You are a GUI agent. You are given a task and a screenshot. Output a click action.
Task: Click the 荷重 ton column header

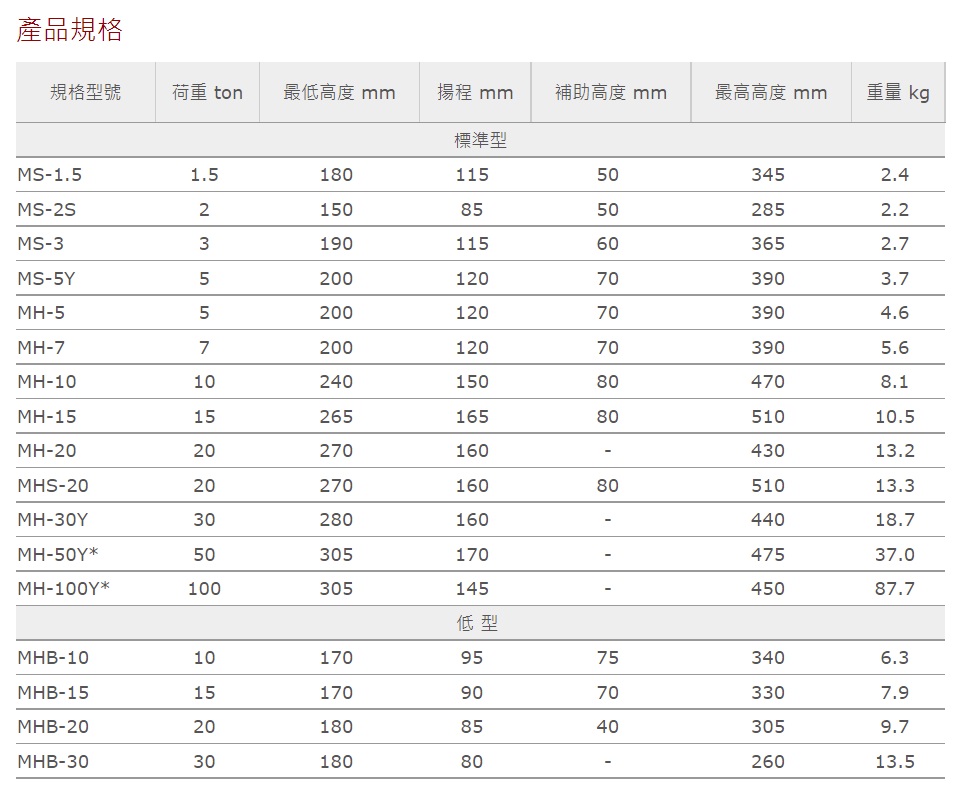point(207,93)
